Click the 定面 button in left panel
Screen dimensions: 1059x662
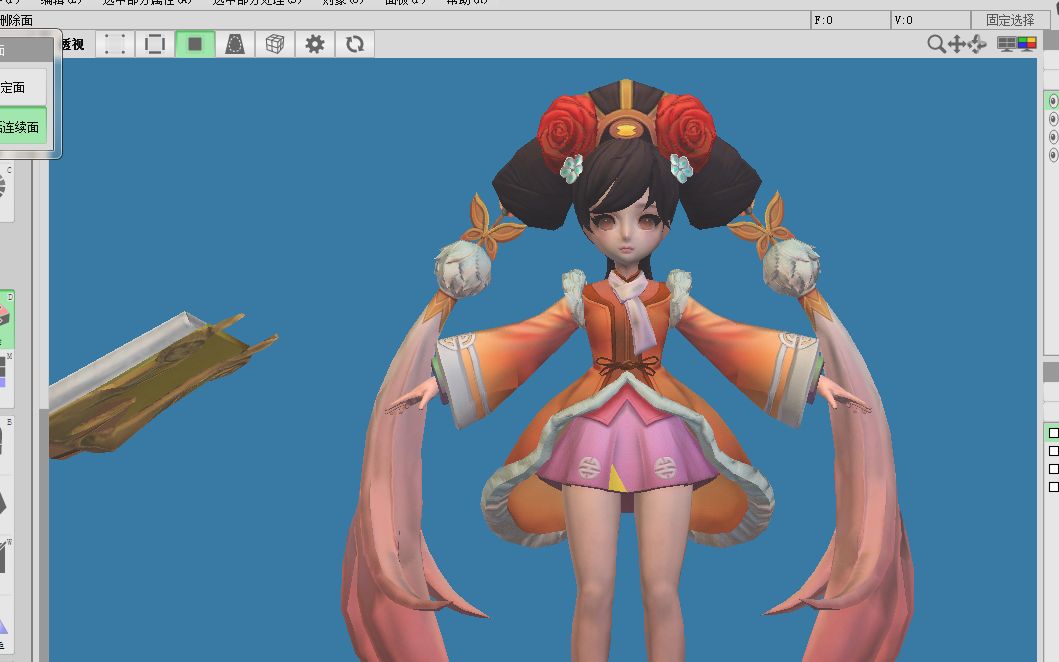[23, 87]
